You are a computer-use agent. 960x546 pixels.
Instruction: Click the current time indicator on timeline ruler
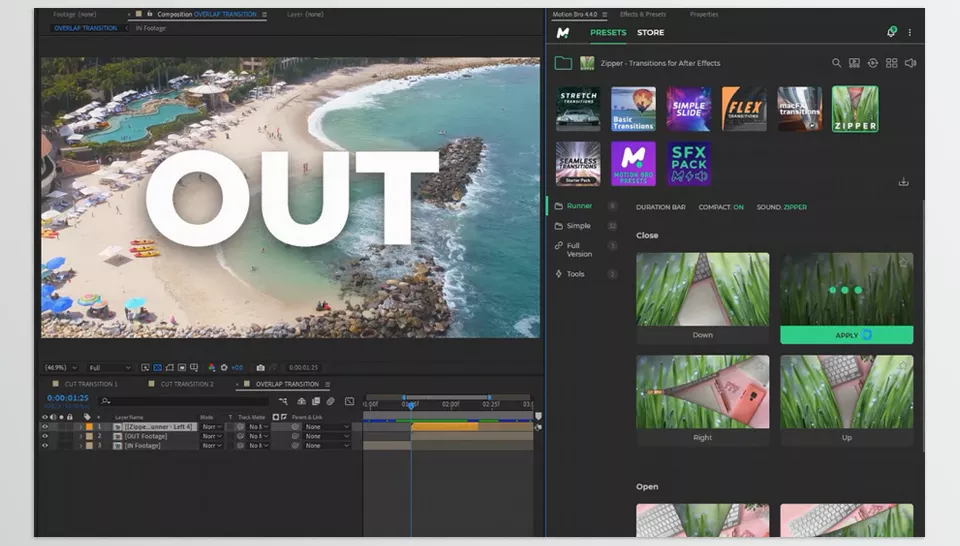[x=411, y=405]
